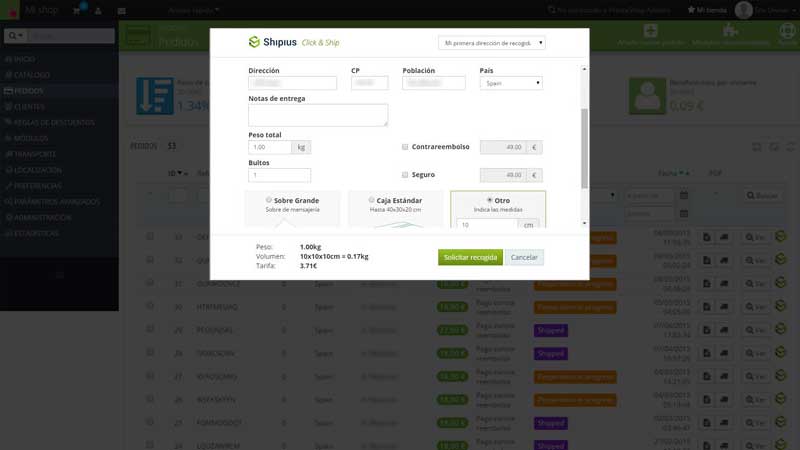
Task: Click the envelope messages icon in the top bar
Action: 121,10
